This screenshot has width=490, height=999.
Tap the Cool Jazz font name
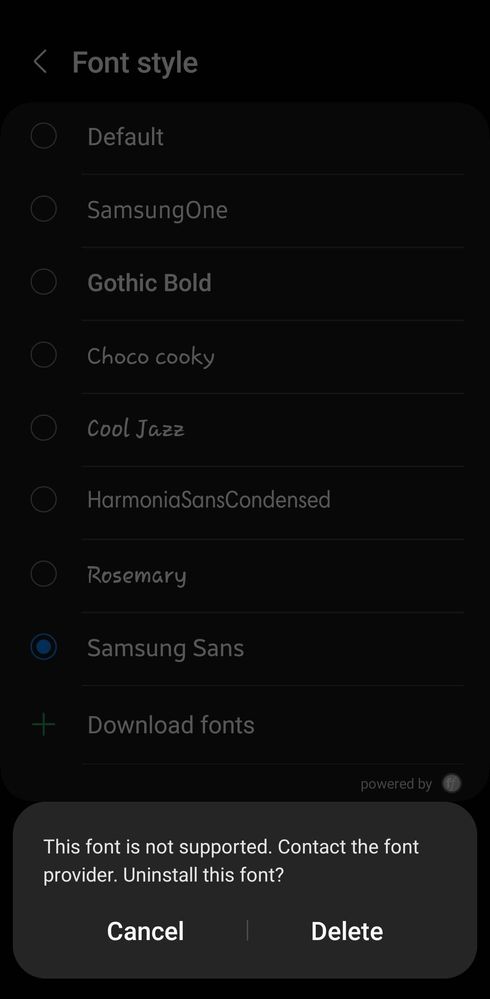[136, 429]
